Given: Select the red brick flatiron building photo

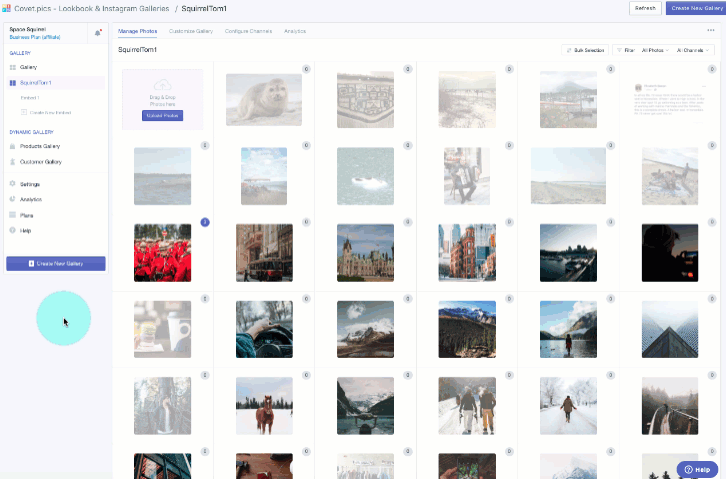Looking at the screenshot, I should (467, 253).
